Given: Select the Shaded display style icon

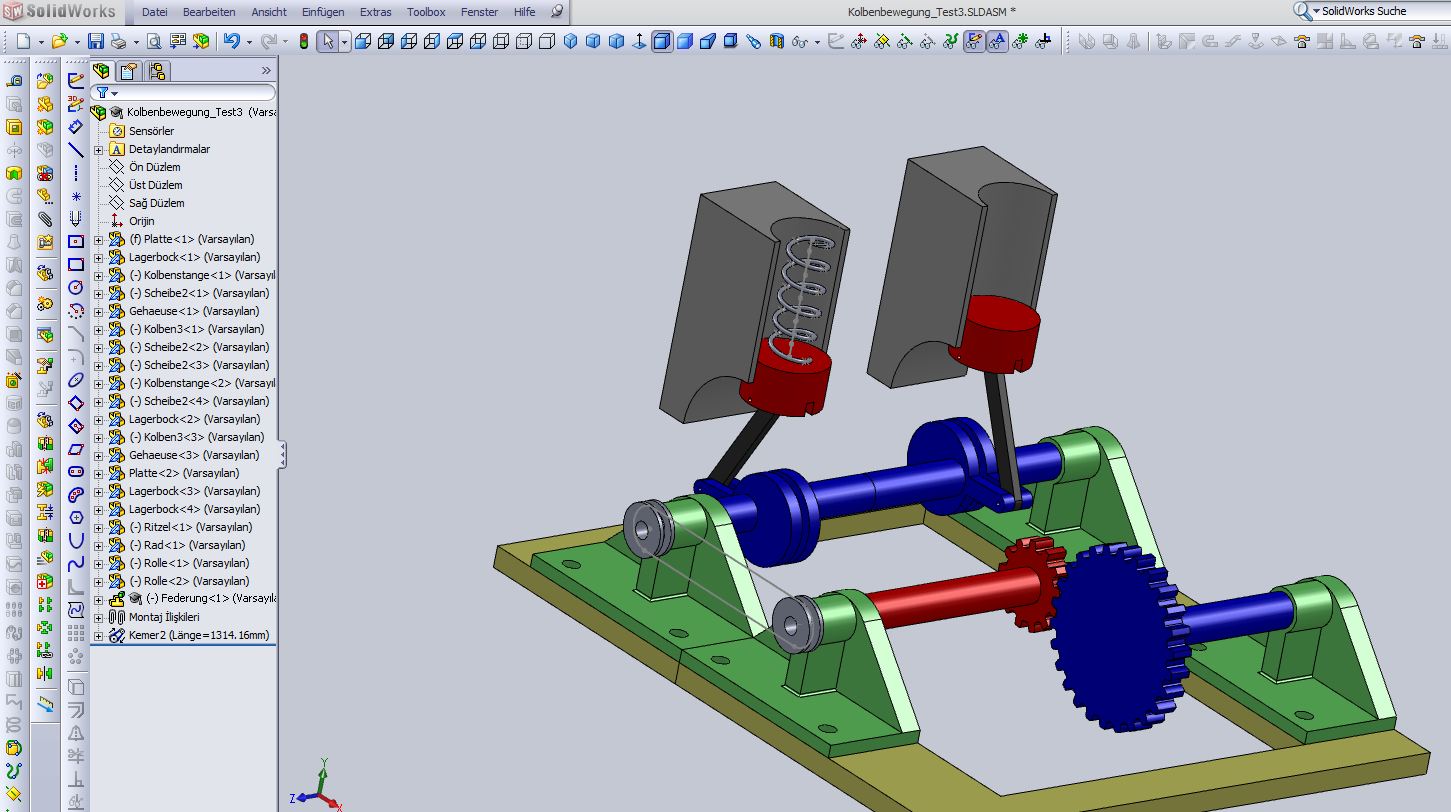Looking at the screenshot, I should [x=685, y=41].
